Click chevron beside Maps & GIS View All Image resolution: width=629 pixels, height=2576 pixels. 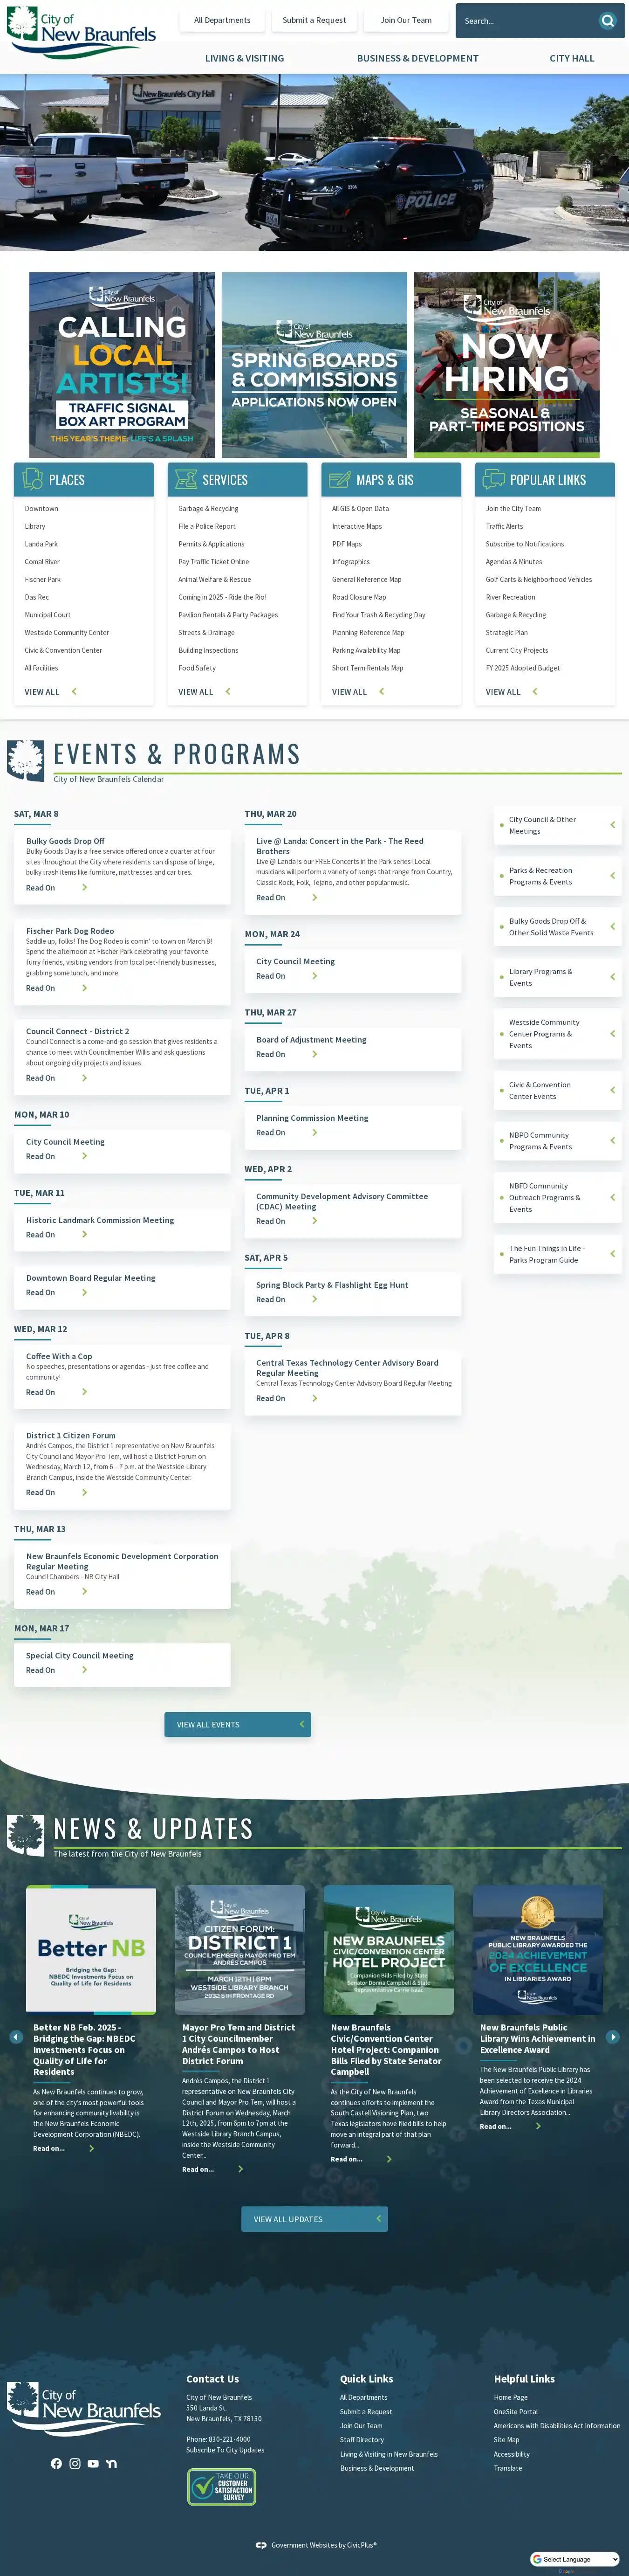coord(382,691)
